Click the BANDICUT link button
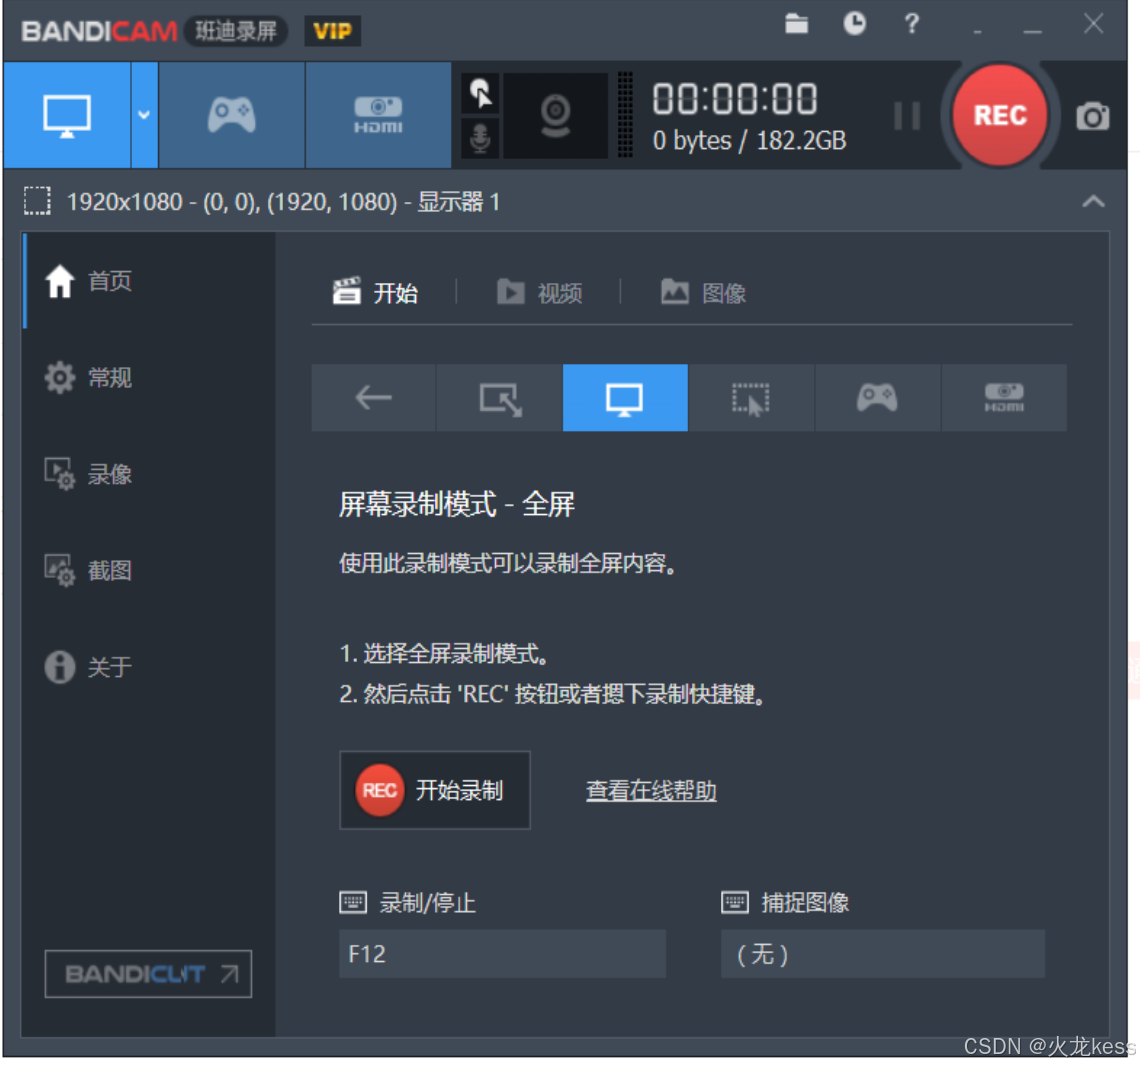1140x1067 pixels. (148, 973)
